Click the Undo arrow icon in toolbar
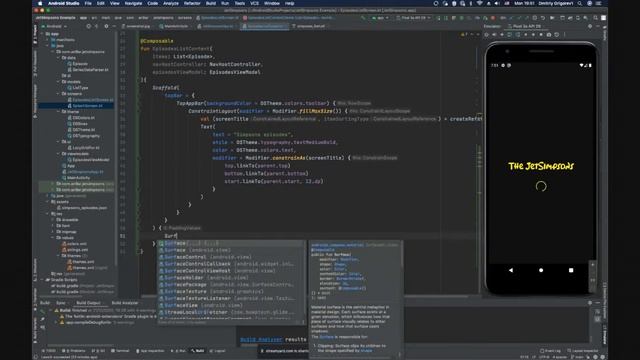 pos(543,18)
